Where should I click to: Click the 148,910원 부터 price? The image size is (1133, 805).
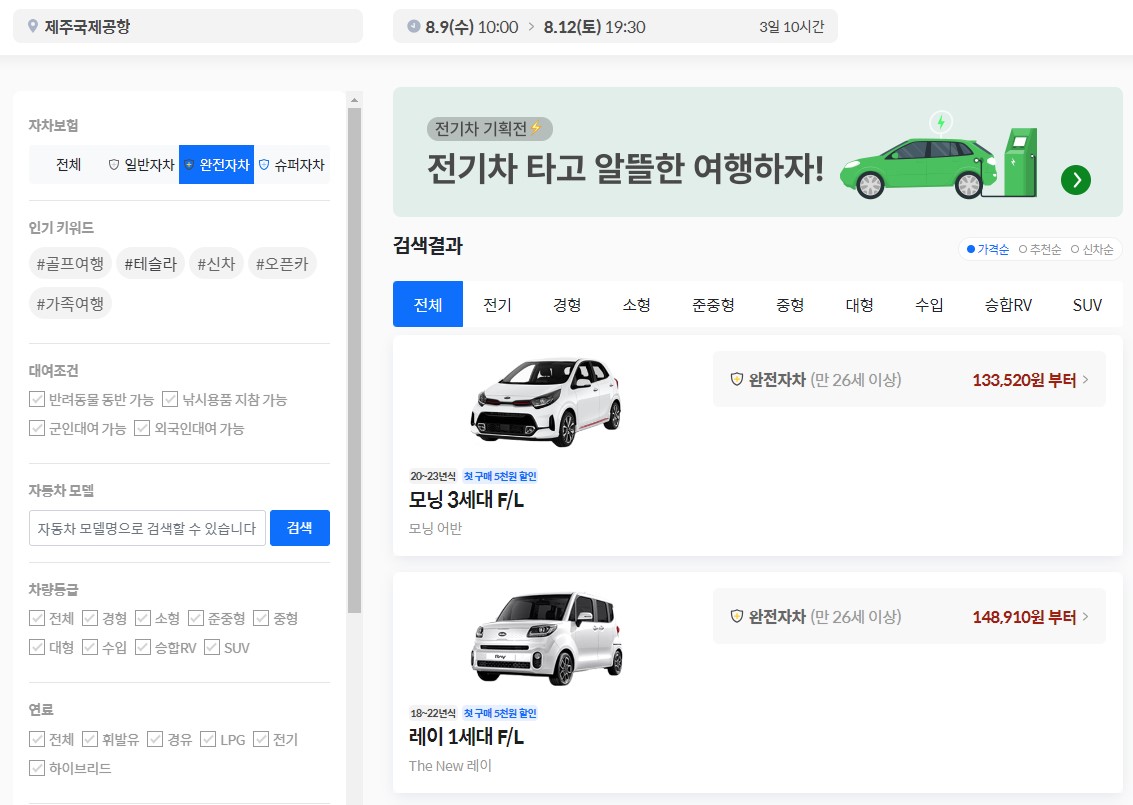(1024, 616)
